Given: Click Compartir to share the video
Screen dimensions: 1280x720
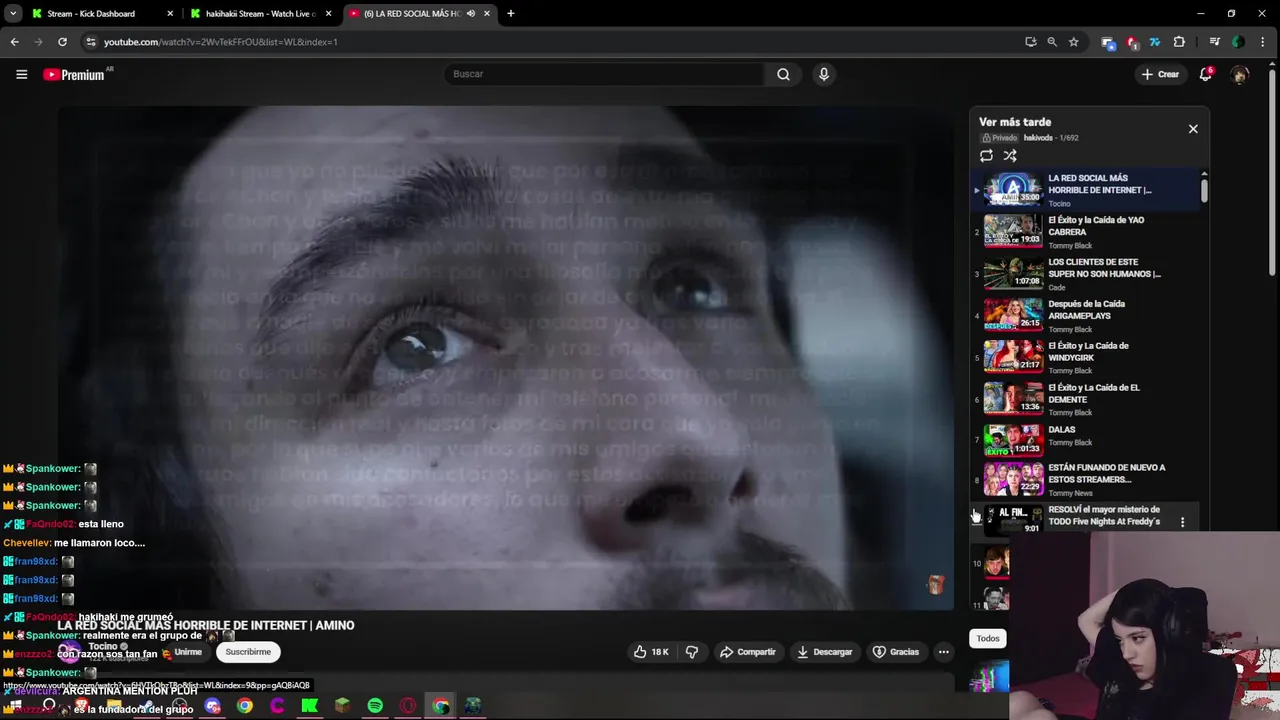Looking at the screenshot, I should point(747,652).
